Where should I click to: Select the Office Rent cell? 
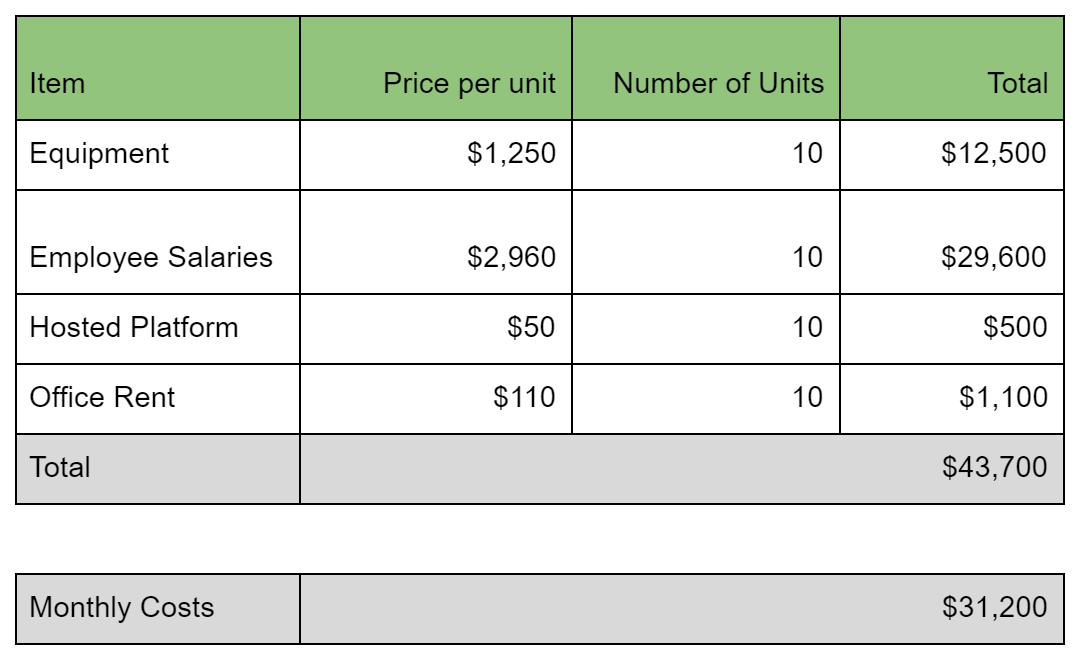[158, 399]
